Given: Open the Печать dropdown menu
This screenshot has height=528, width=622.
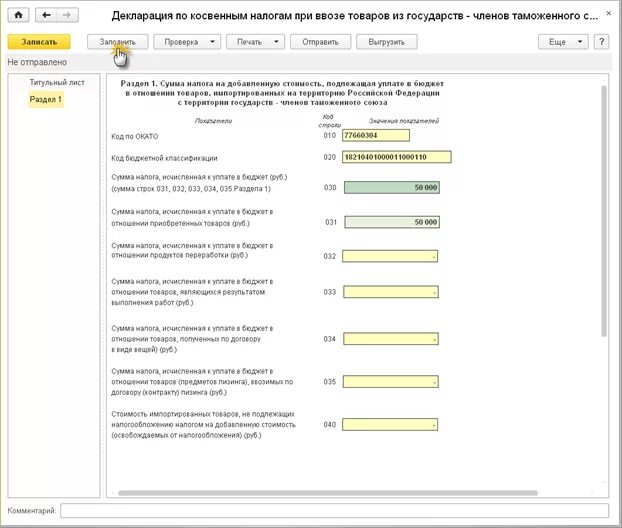Looking at the screenshot, I should point(255,42).
